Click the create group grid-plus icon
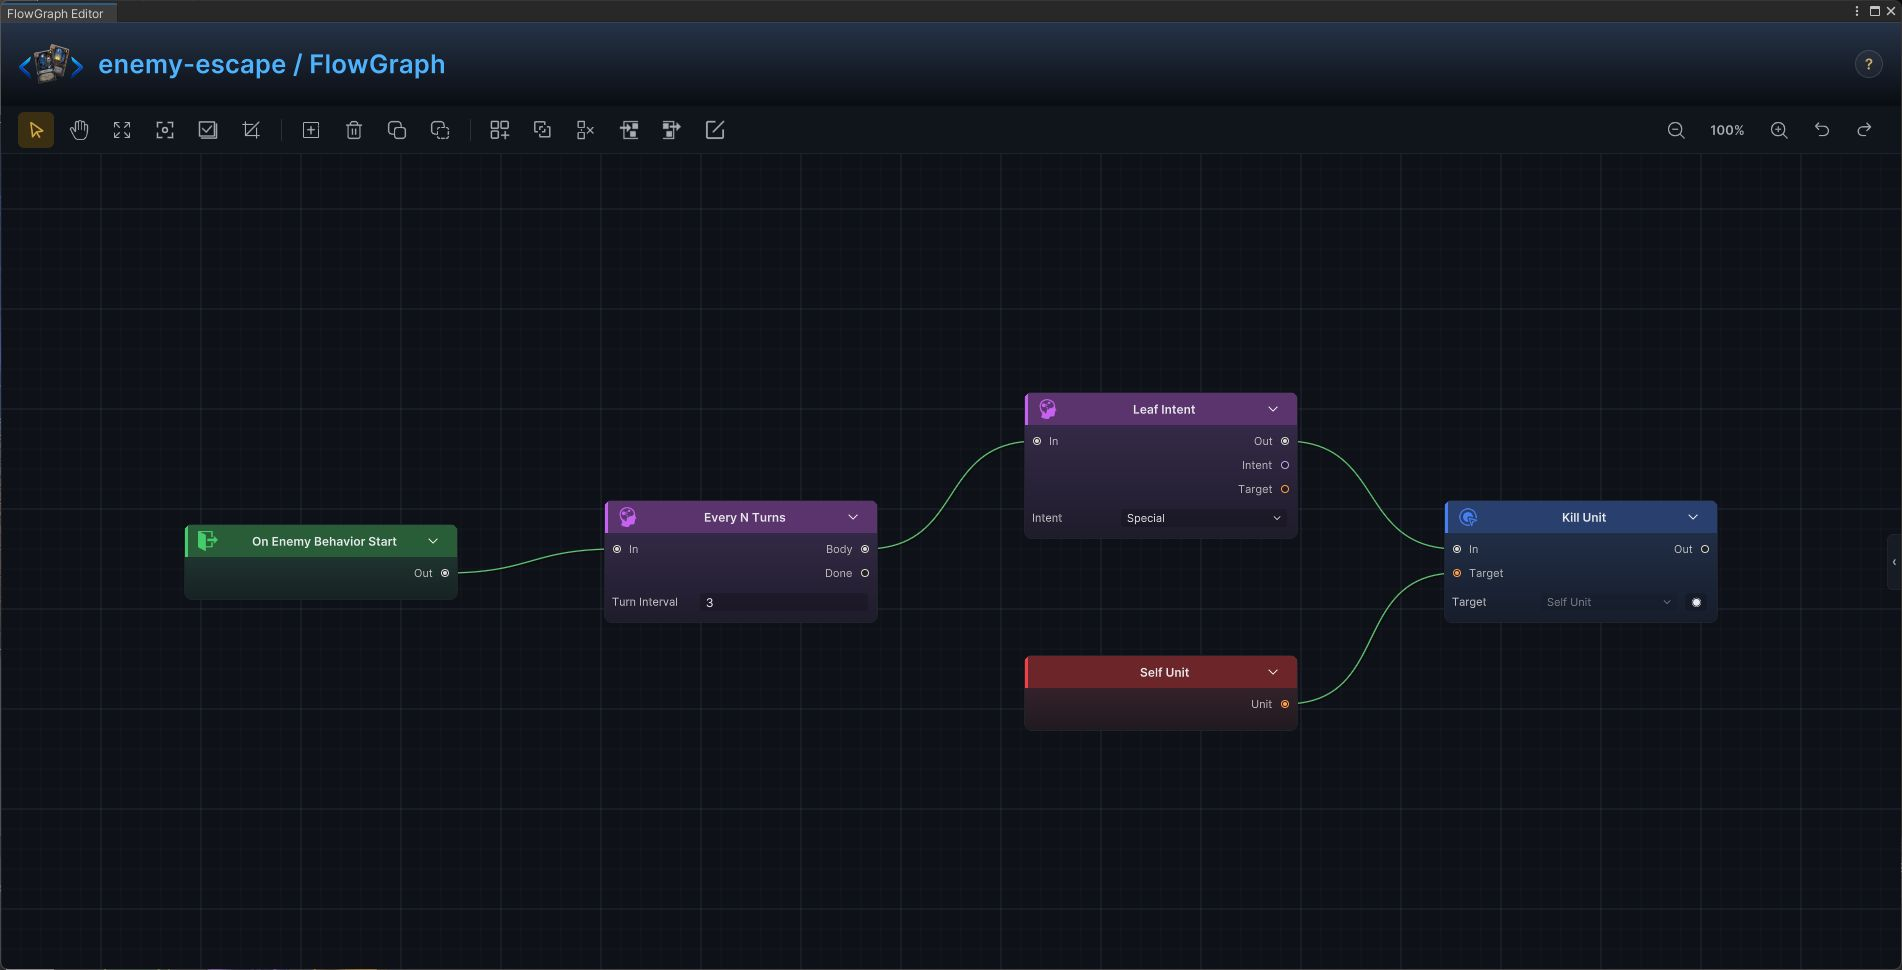 point(499,130)
